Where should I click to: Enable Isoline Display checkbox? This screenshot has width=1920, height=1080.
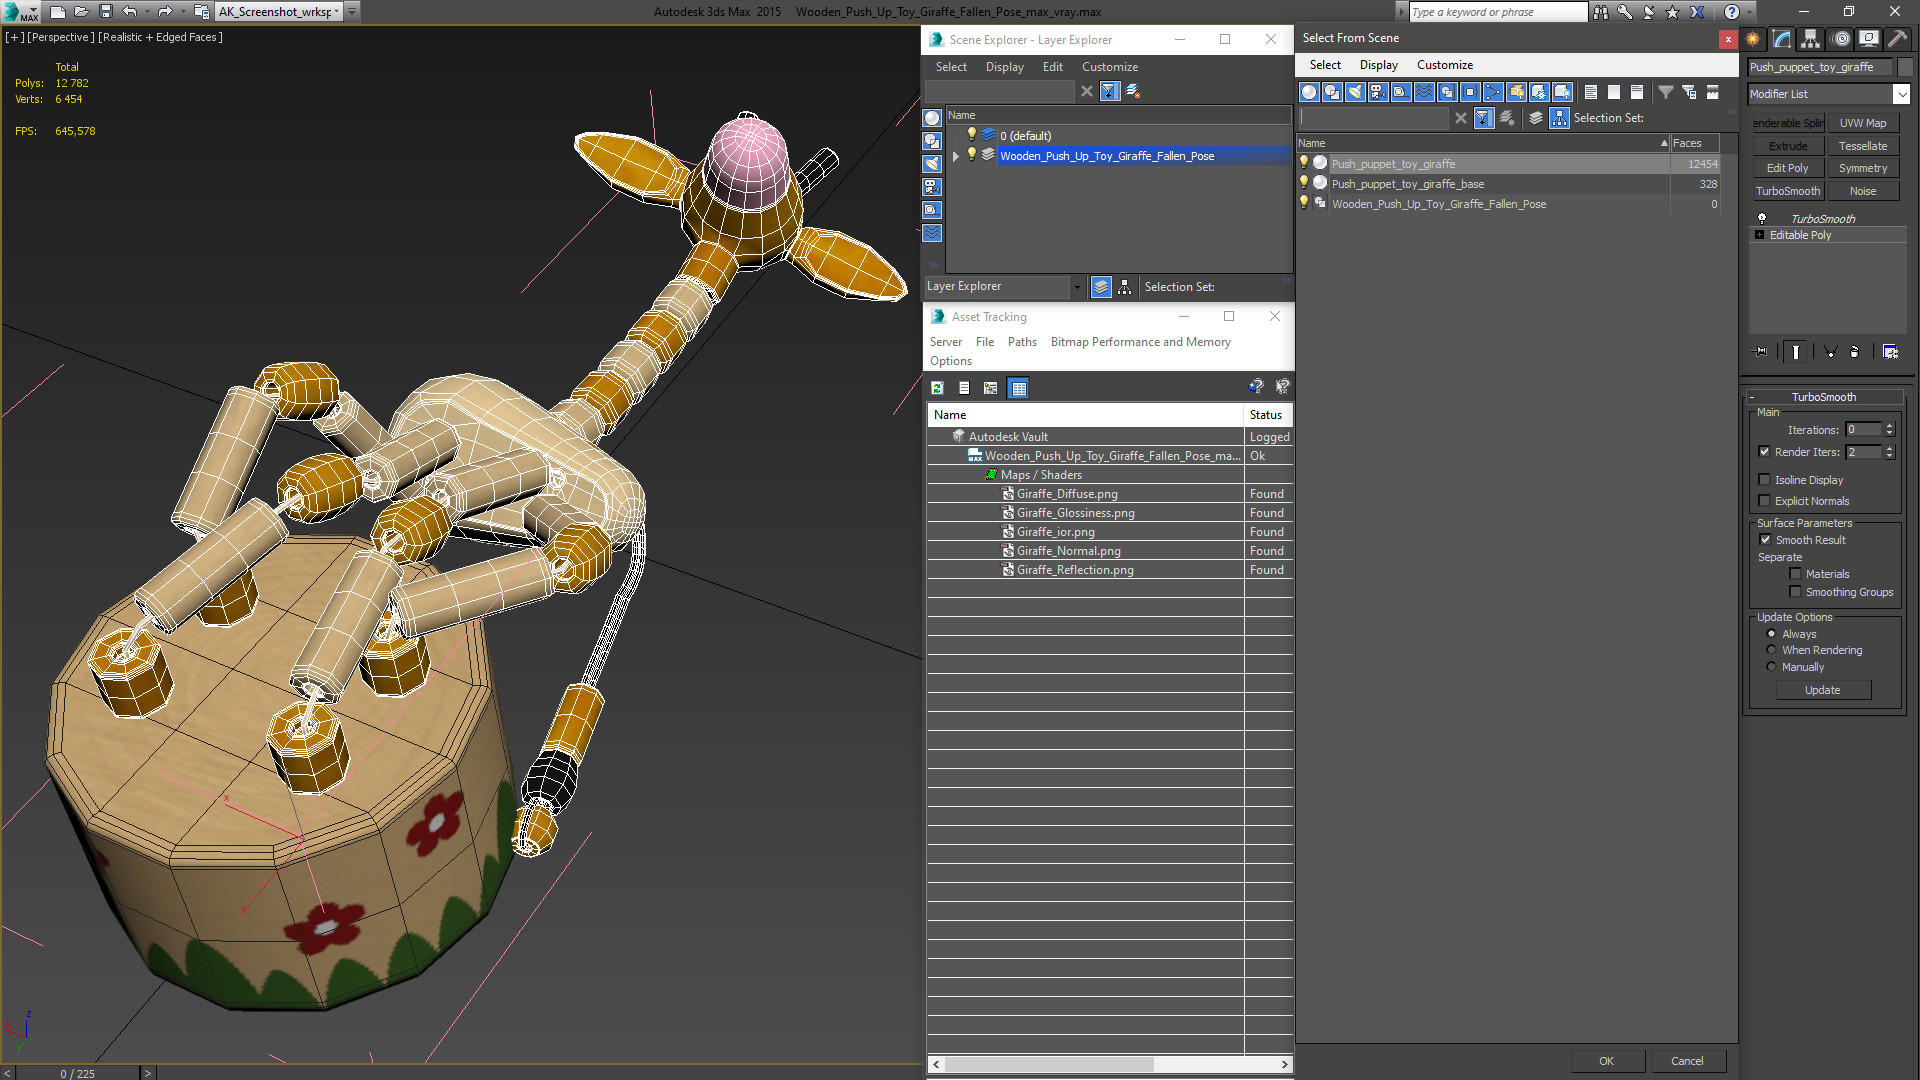1765,480
